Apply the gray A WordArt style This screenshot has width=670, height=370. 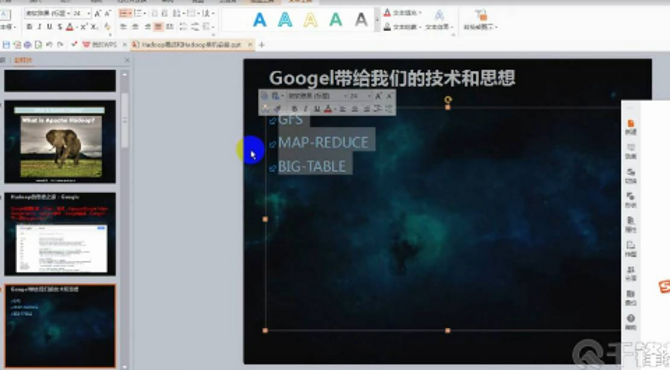pos(361,20)
